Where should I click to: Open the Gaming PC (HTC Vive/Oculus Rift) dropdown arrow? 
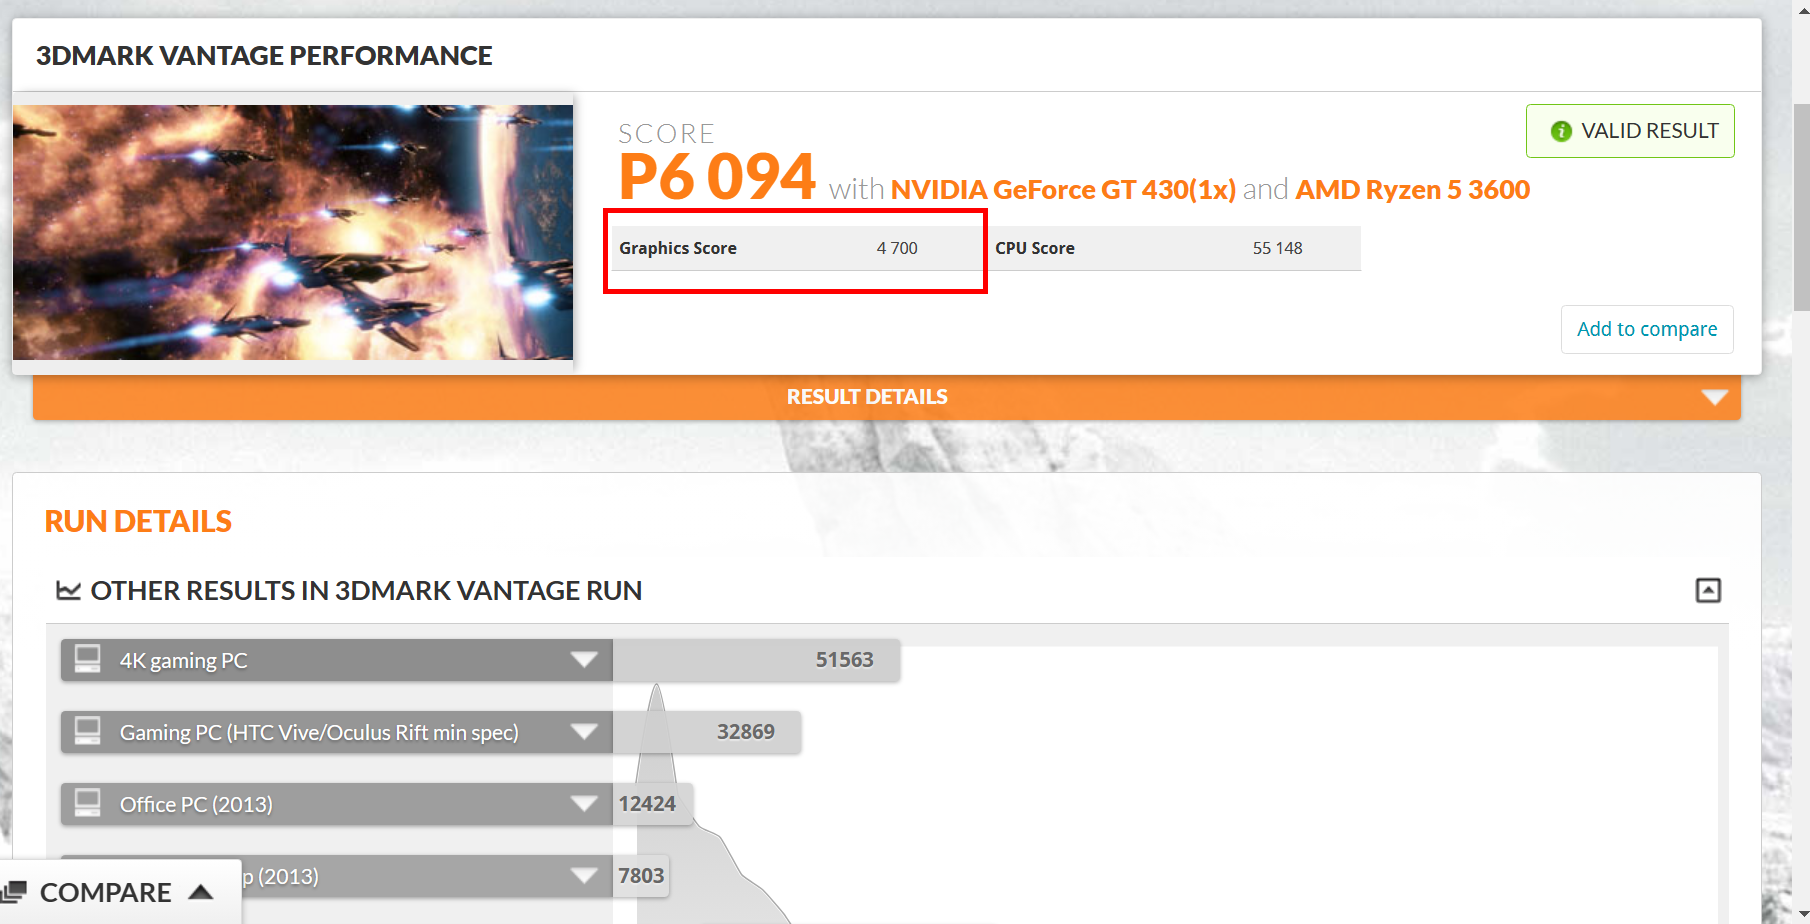coord(584,731)
